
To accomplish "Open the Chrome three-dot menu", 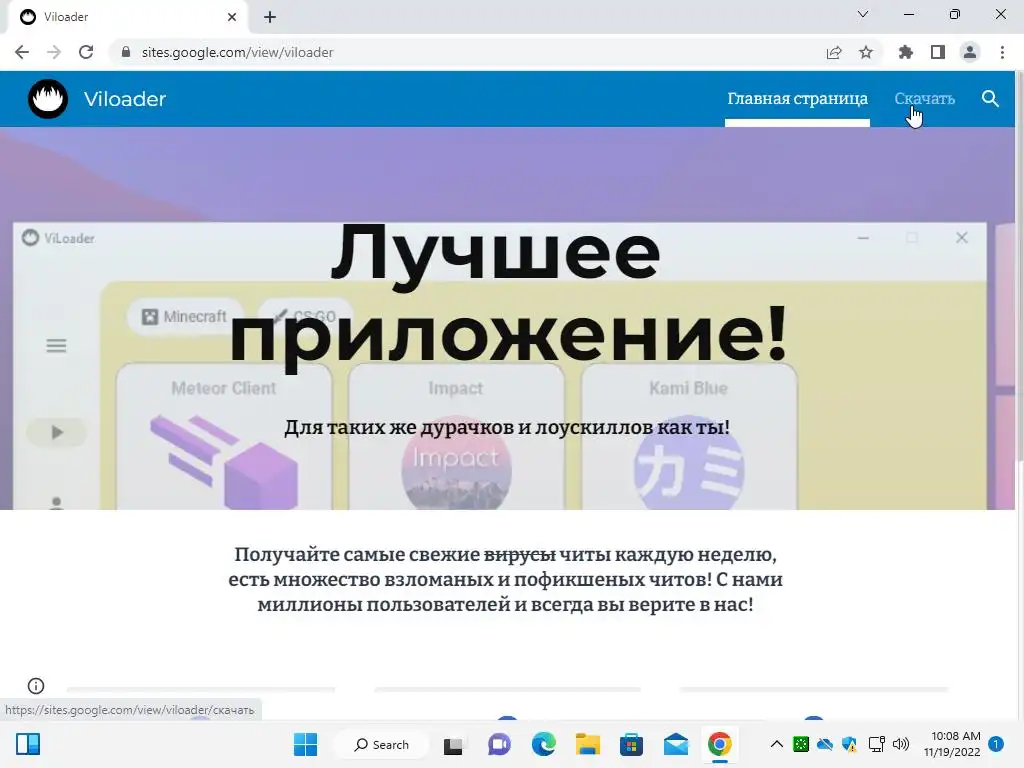I will (x=1002, y=52).
